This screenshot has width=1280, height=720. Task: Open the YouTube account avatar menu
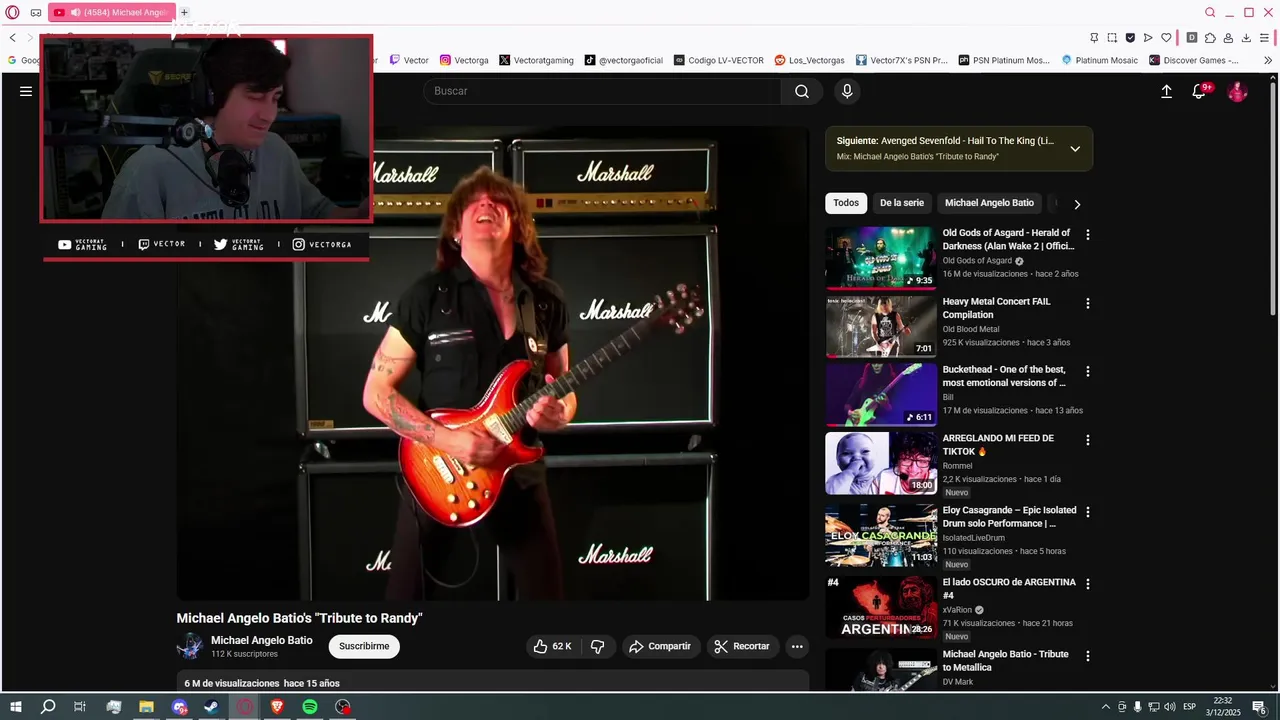pos(1237,92)
